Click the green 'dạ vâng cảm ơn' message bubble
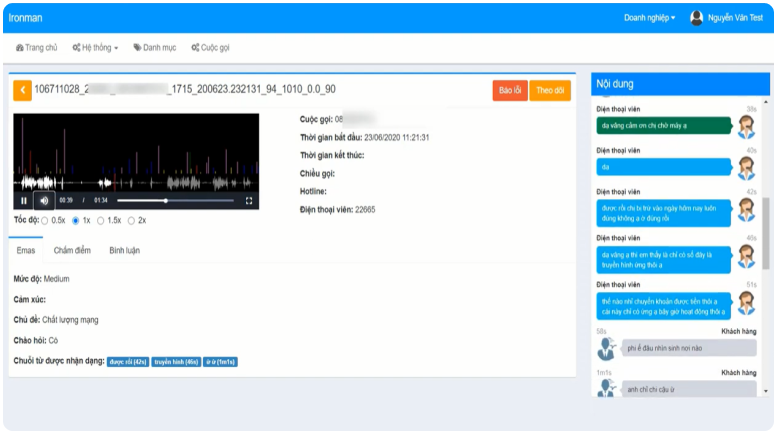 tap(664, 125)
